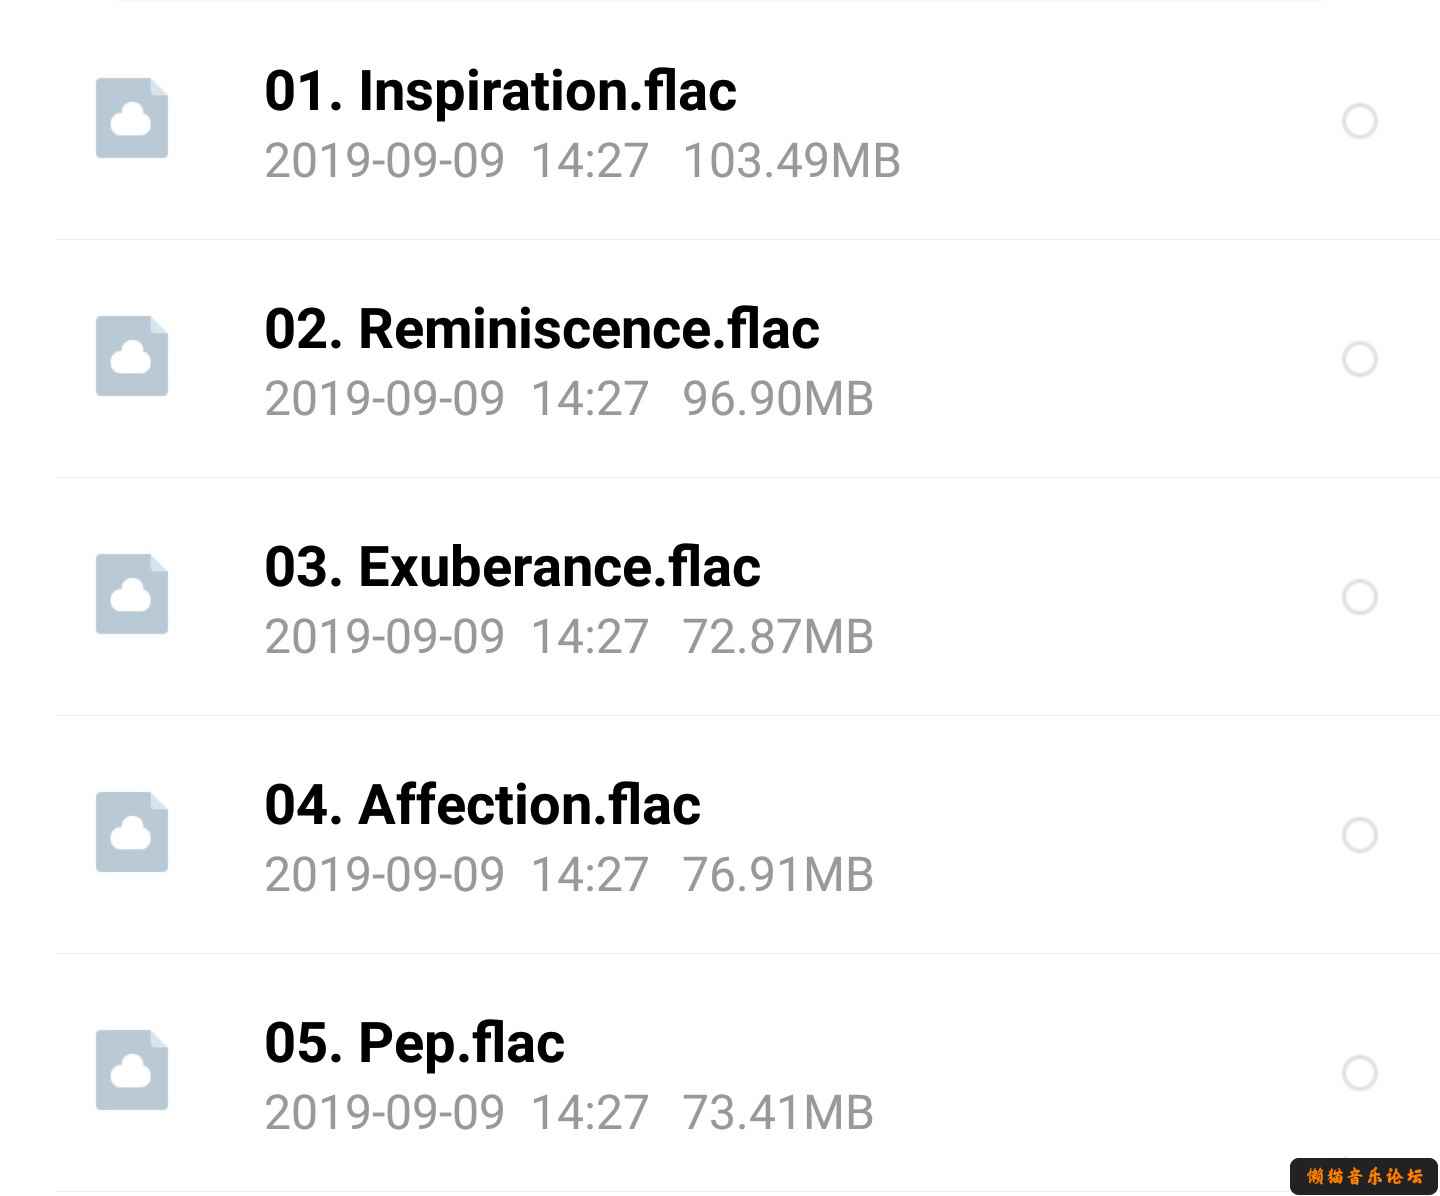
Task: Select 05. Pep.flac via its radio circle
Action: [x=1360, y=1073]
